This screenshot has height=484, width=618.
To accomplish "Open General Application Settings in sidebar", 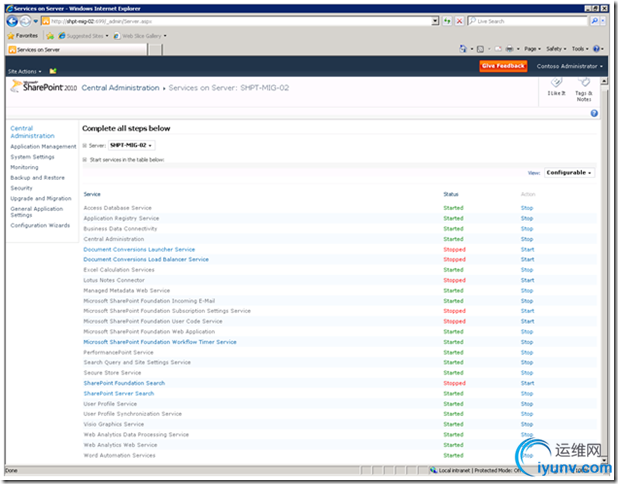I will [x=37, y=212].
